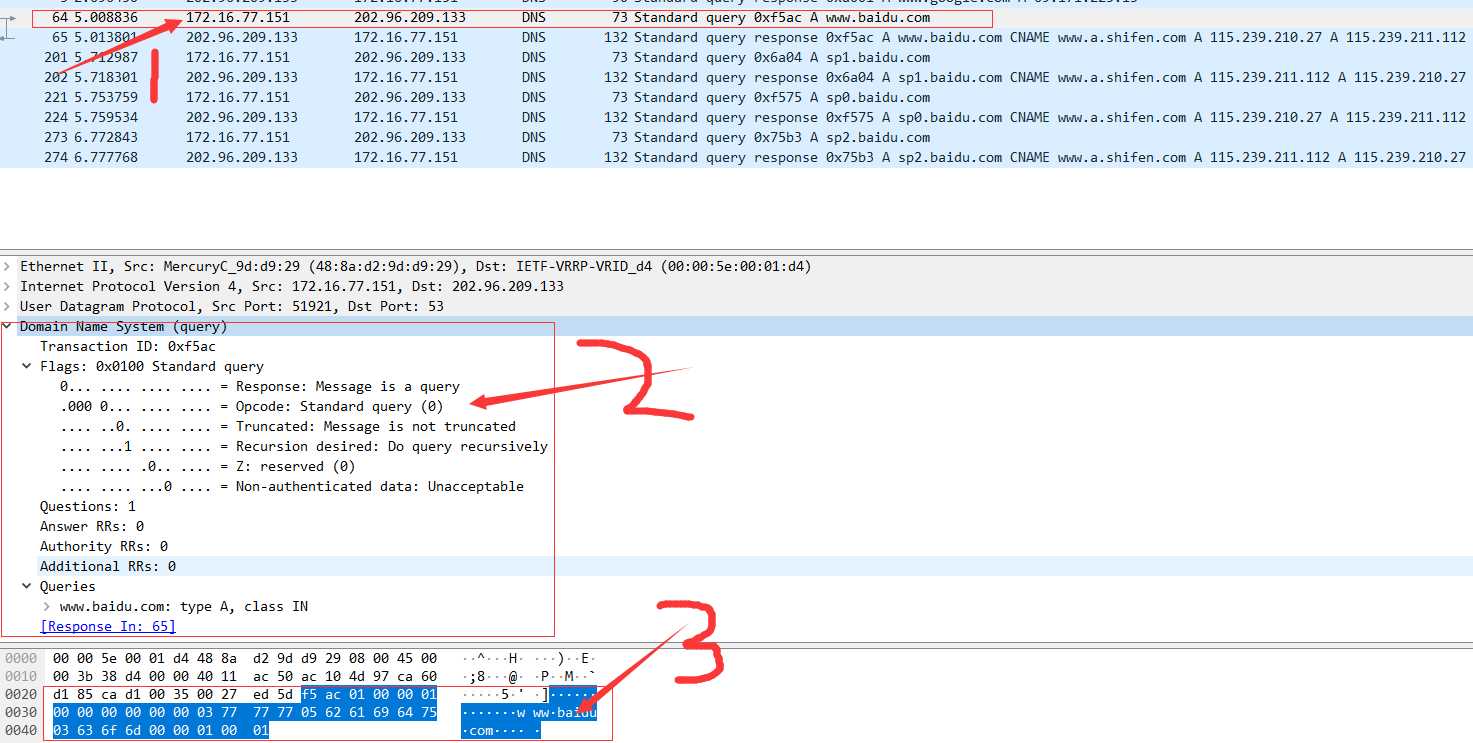Select packet 65 DNS response row
1473x743 pixels.
point(736,37)
